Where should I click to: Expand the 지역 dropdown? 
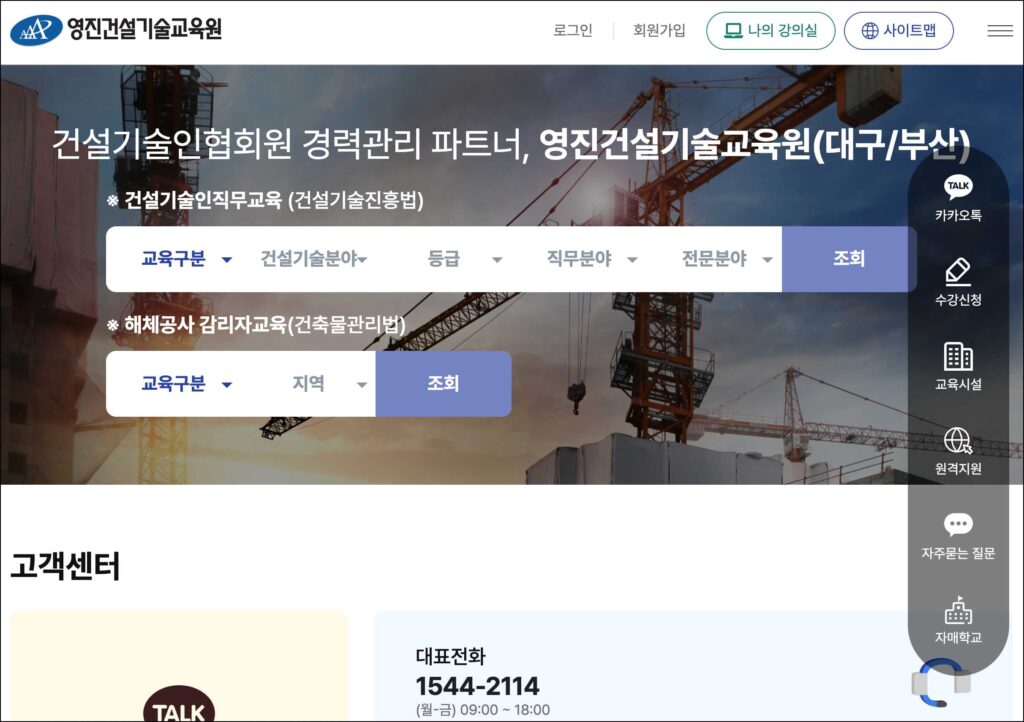click(329, 384)
